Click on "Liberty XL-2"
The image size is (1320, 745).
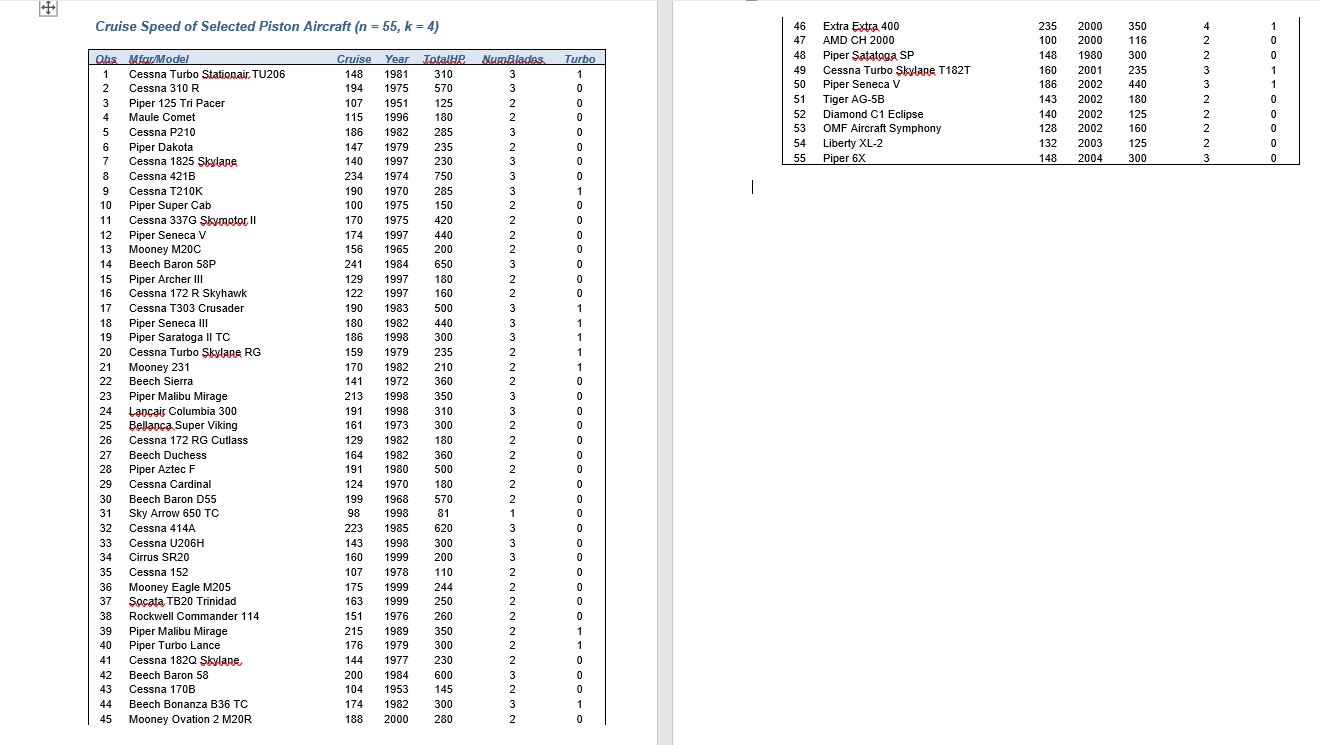click(x=854, y=143)
